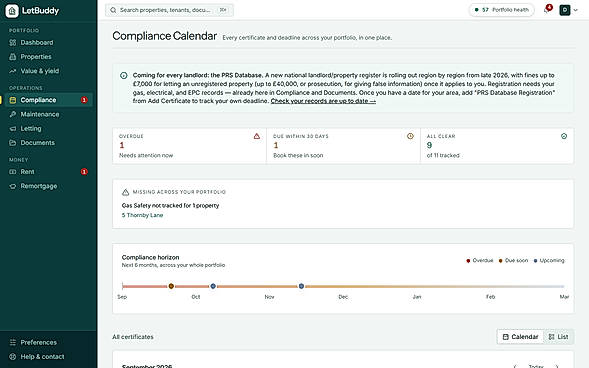Click the Due soon legend orange dot
This screenshot has width=589, height=368.
(x=500, y=261)
